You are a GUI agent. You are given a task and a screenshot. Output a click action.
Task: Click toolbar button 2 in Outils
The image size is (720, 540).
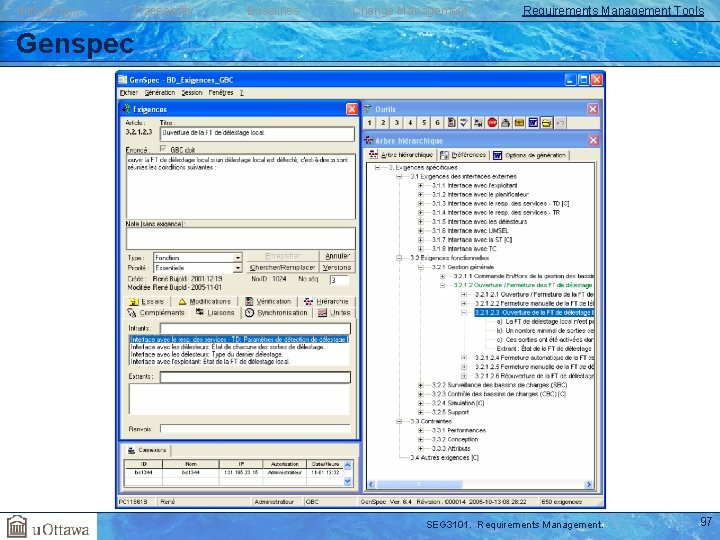tap(383, 123)
